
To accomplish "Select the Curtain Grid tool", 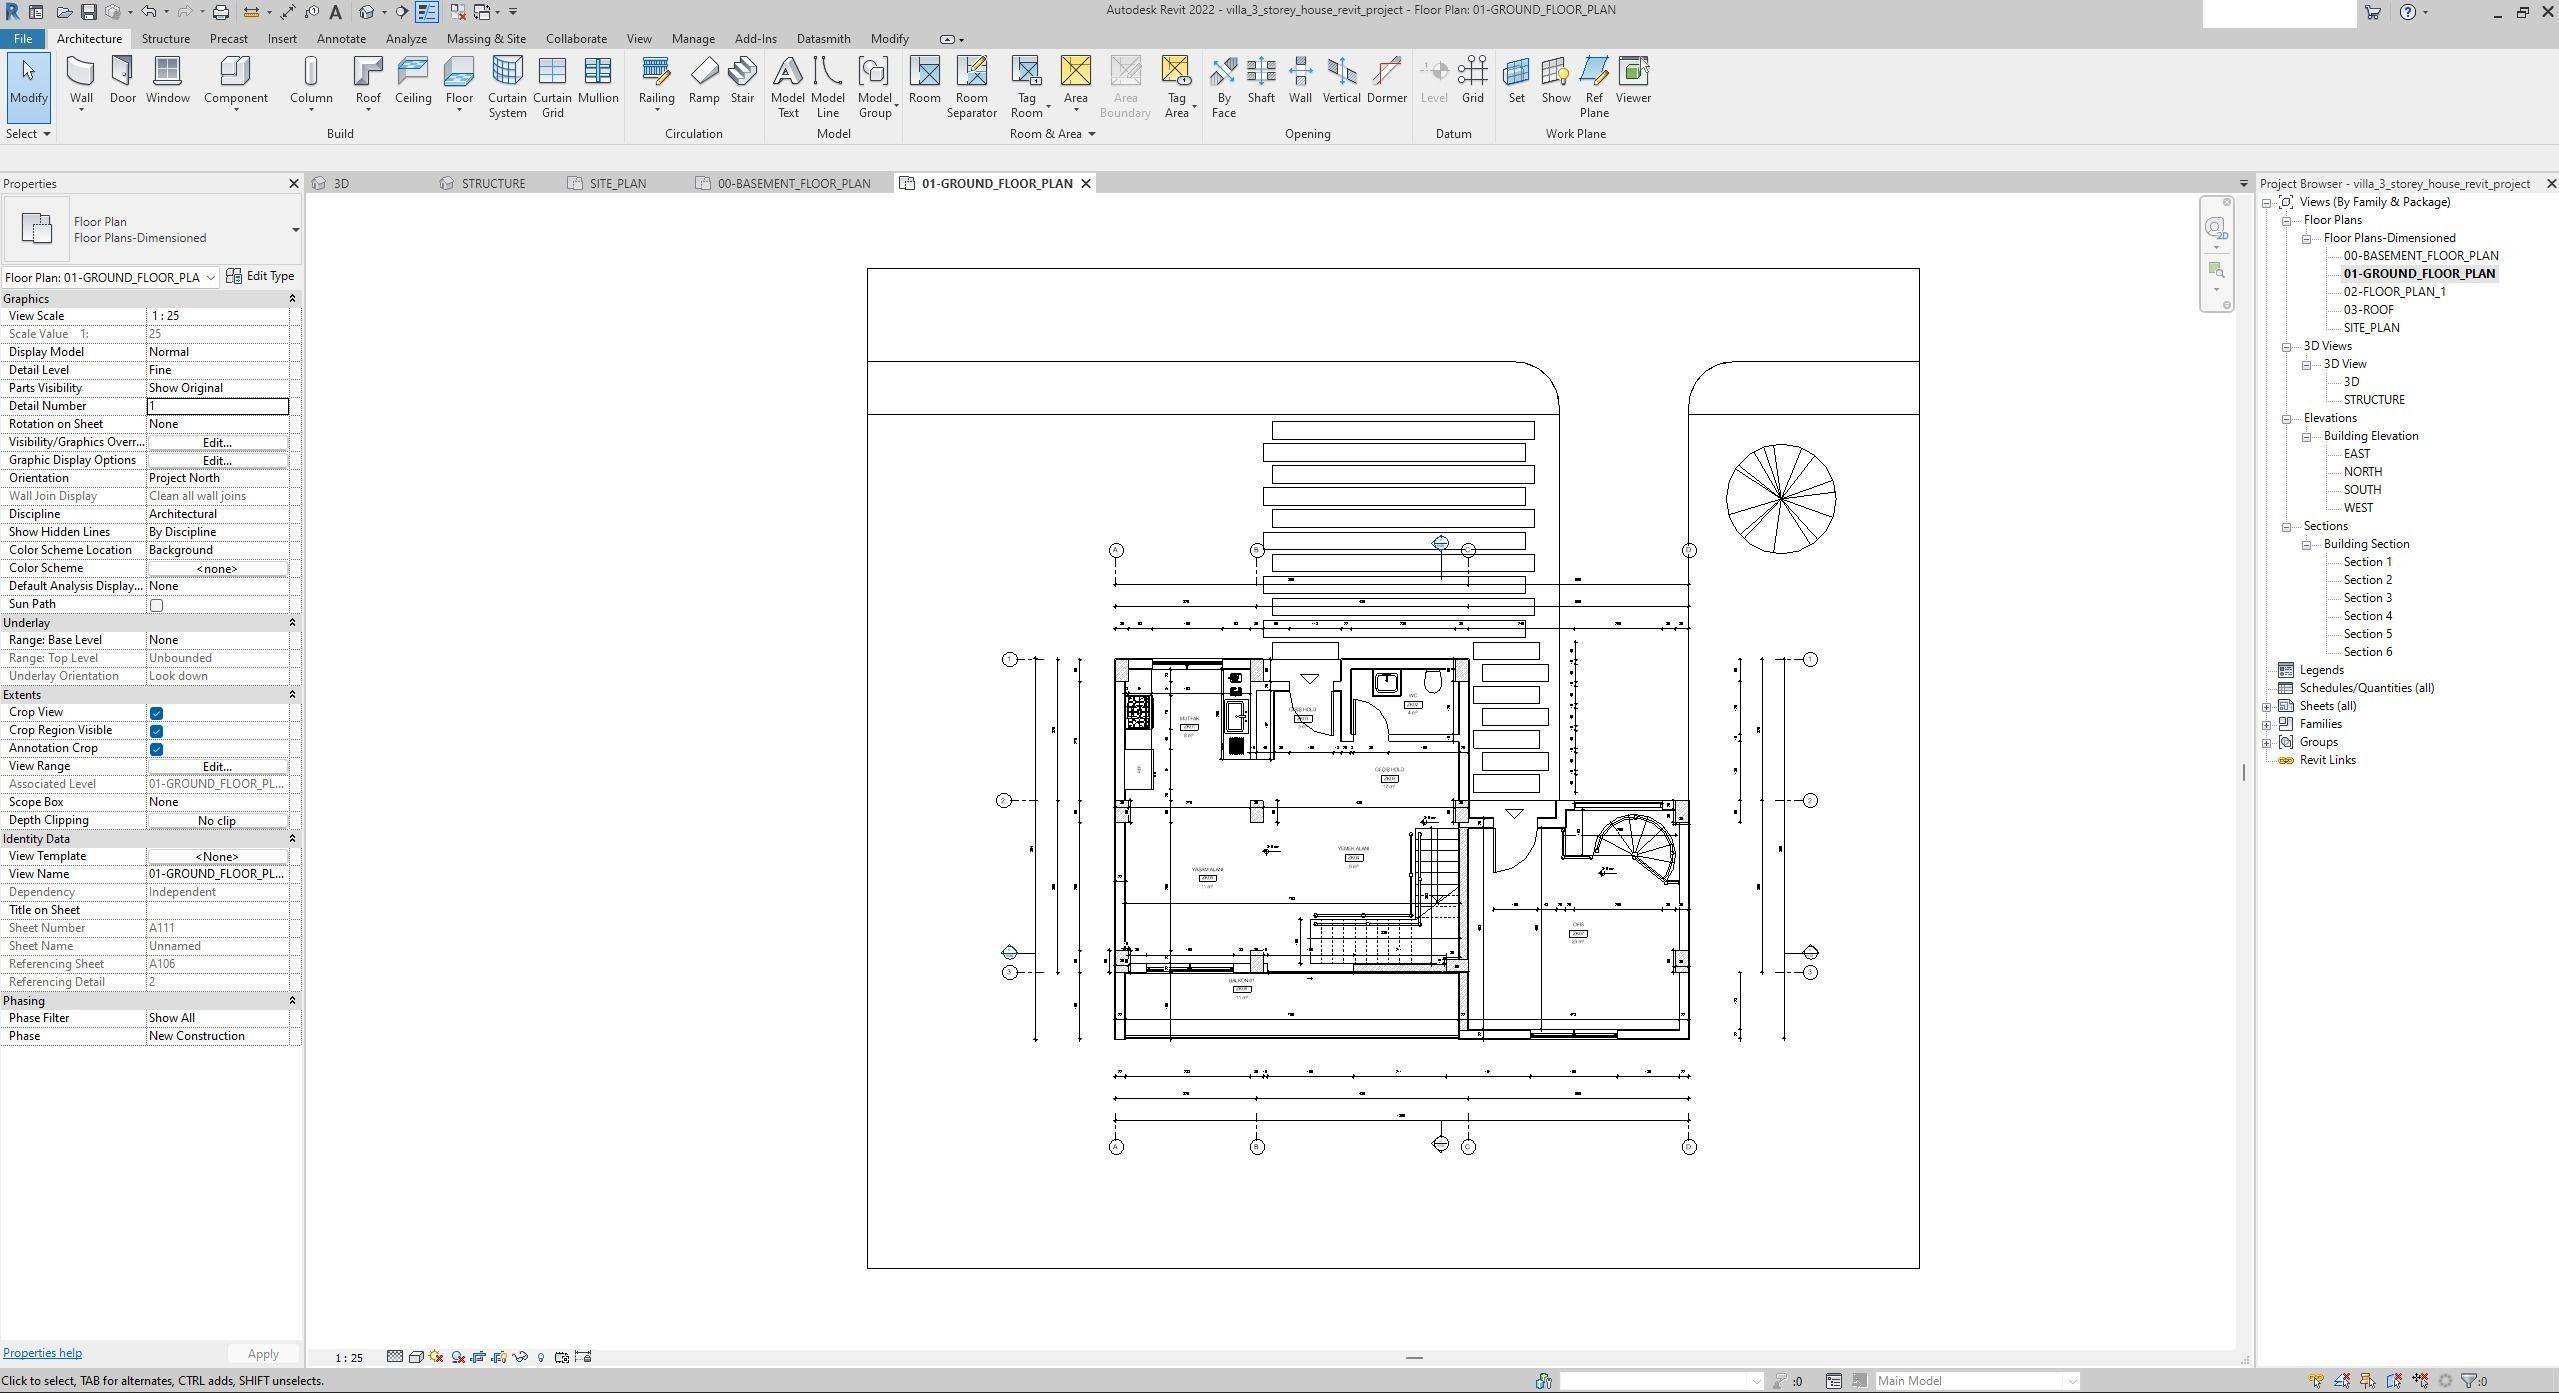I will pyautogui.click(x=552, y=86).
